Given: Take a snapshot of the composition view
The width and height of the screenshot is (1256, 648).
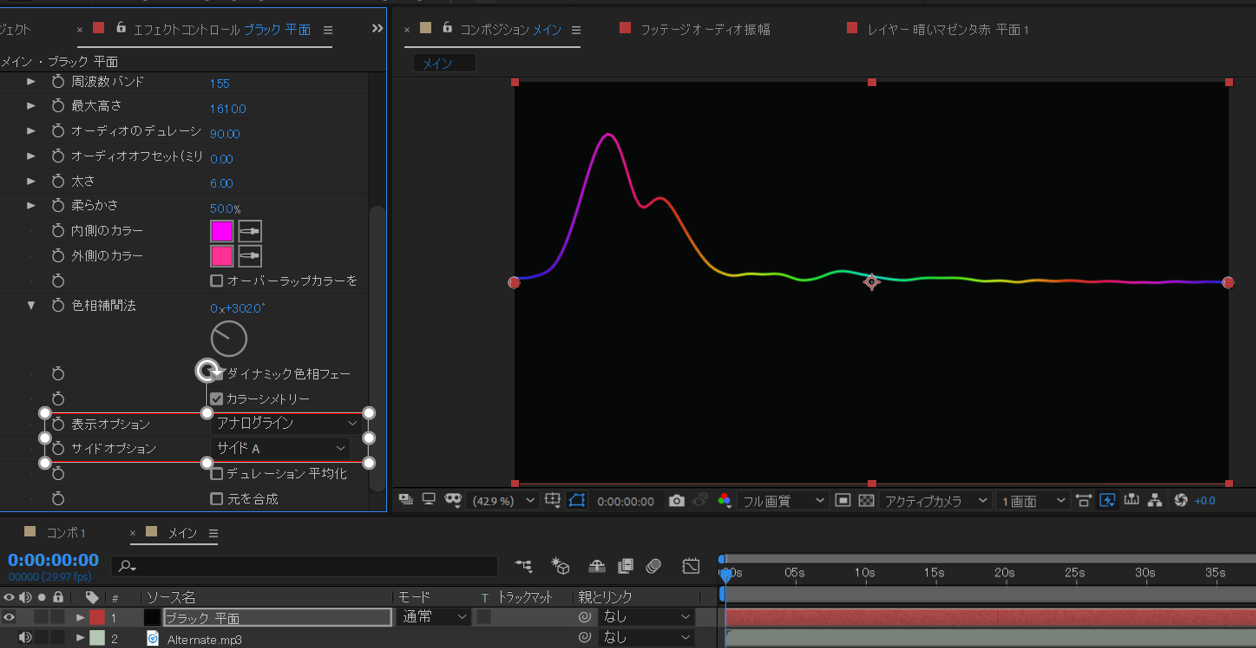Looking at the screenshot, I should tap(677, 499).
